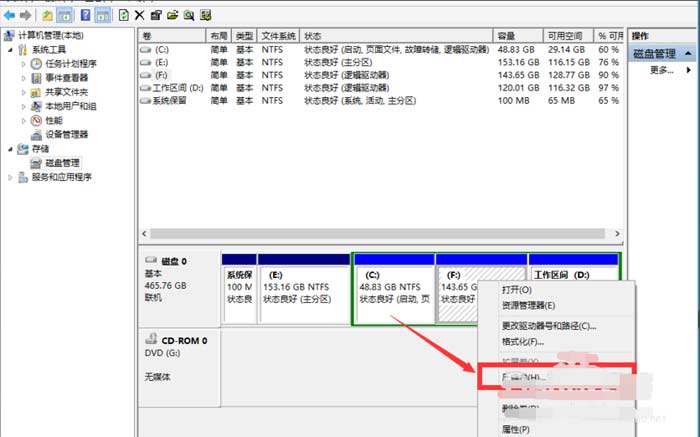Screen dimensions: 700x437
Task: Expand the 共享文件夹 node arrow
Action: (24, 92)
